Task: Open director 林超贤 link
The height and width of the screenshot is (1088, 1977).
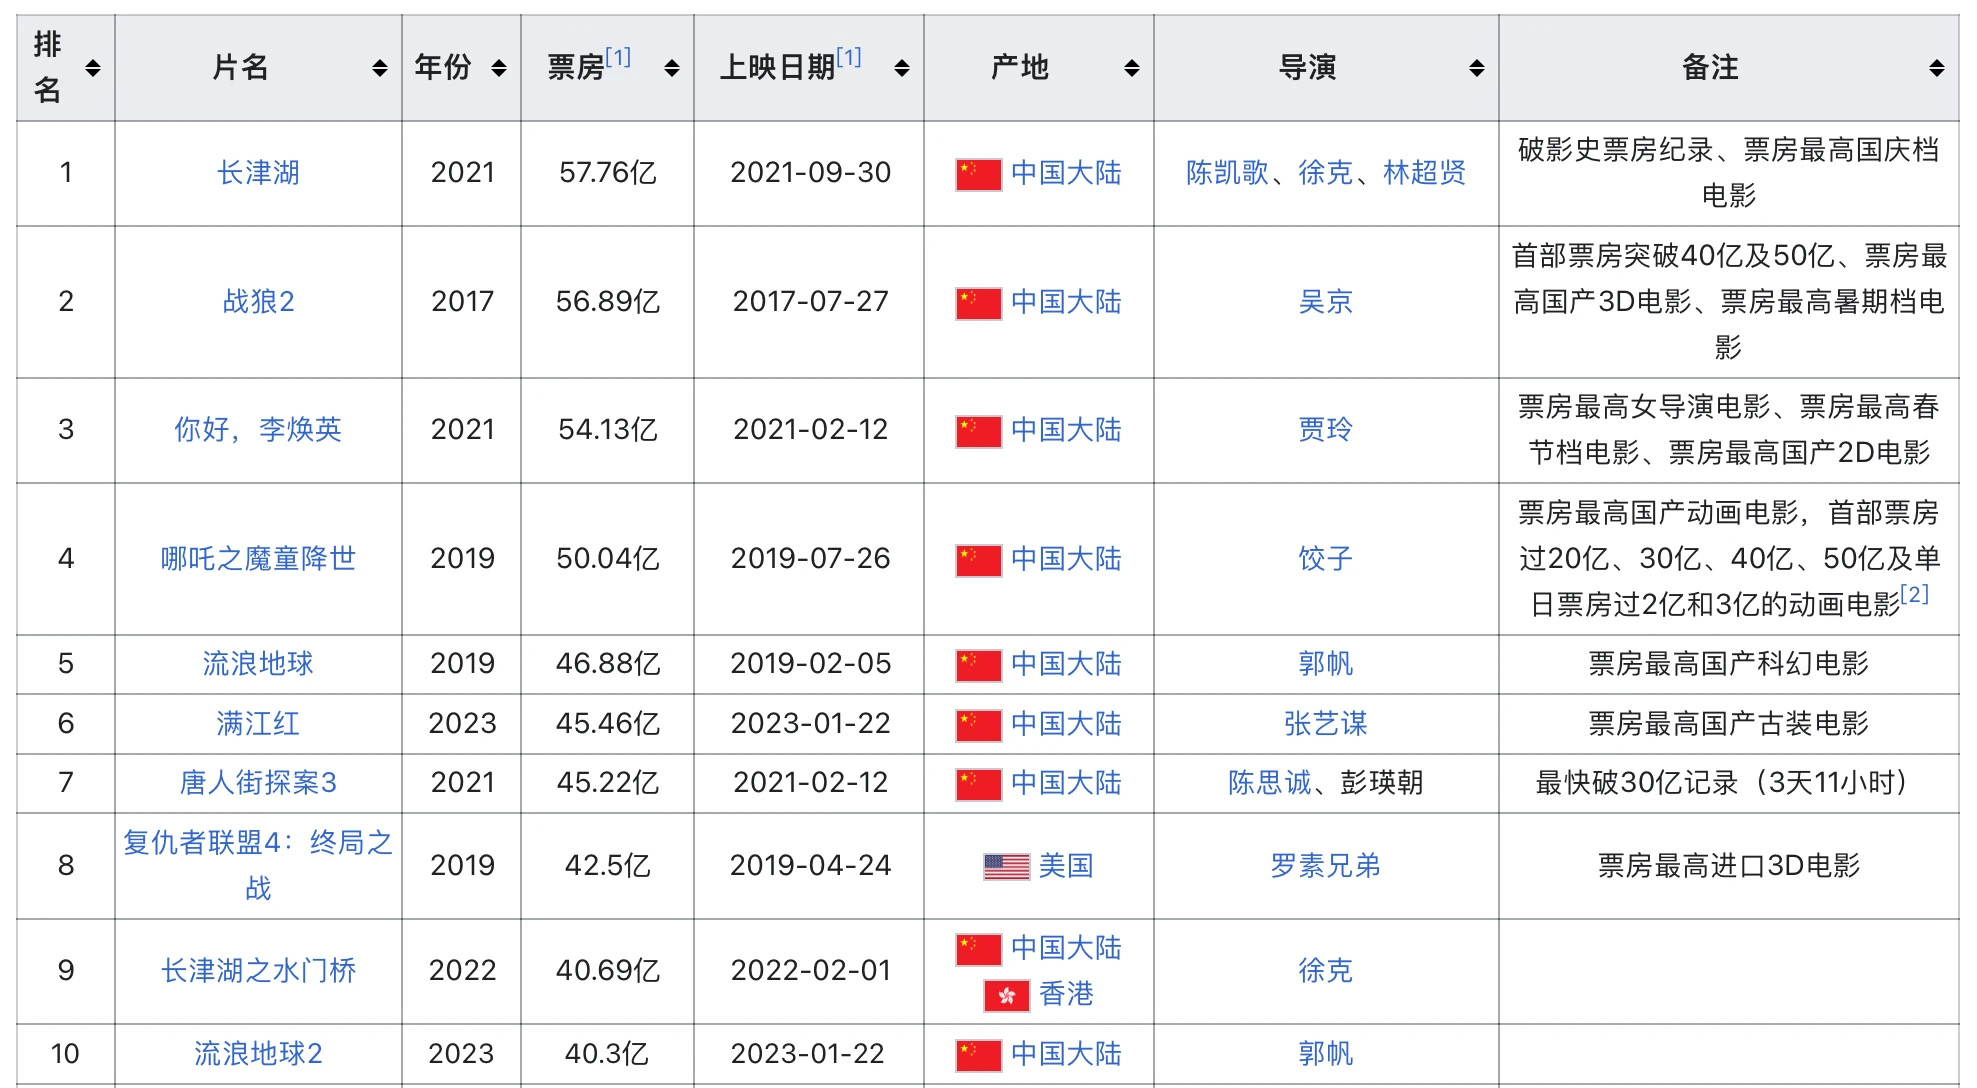Action: [1425, 172]
